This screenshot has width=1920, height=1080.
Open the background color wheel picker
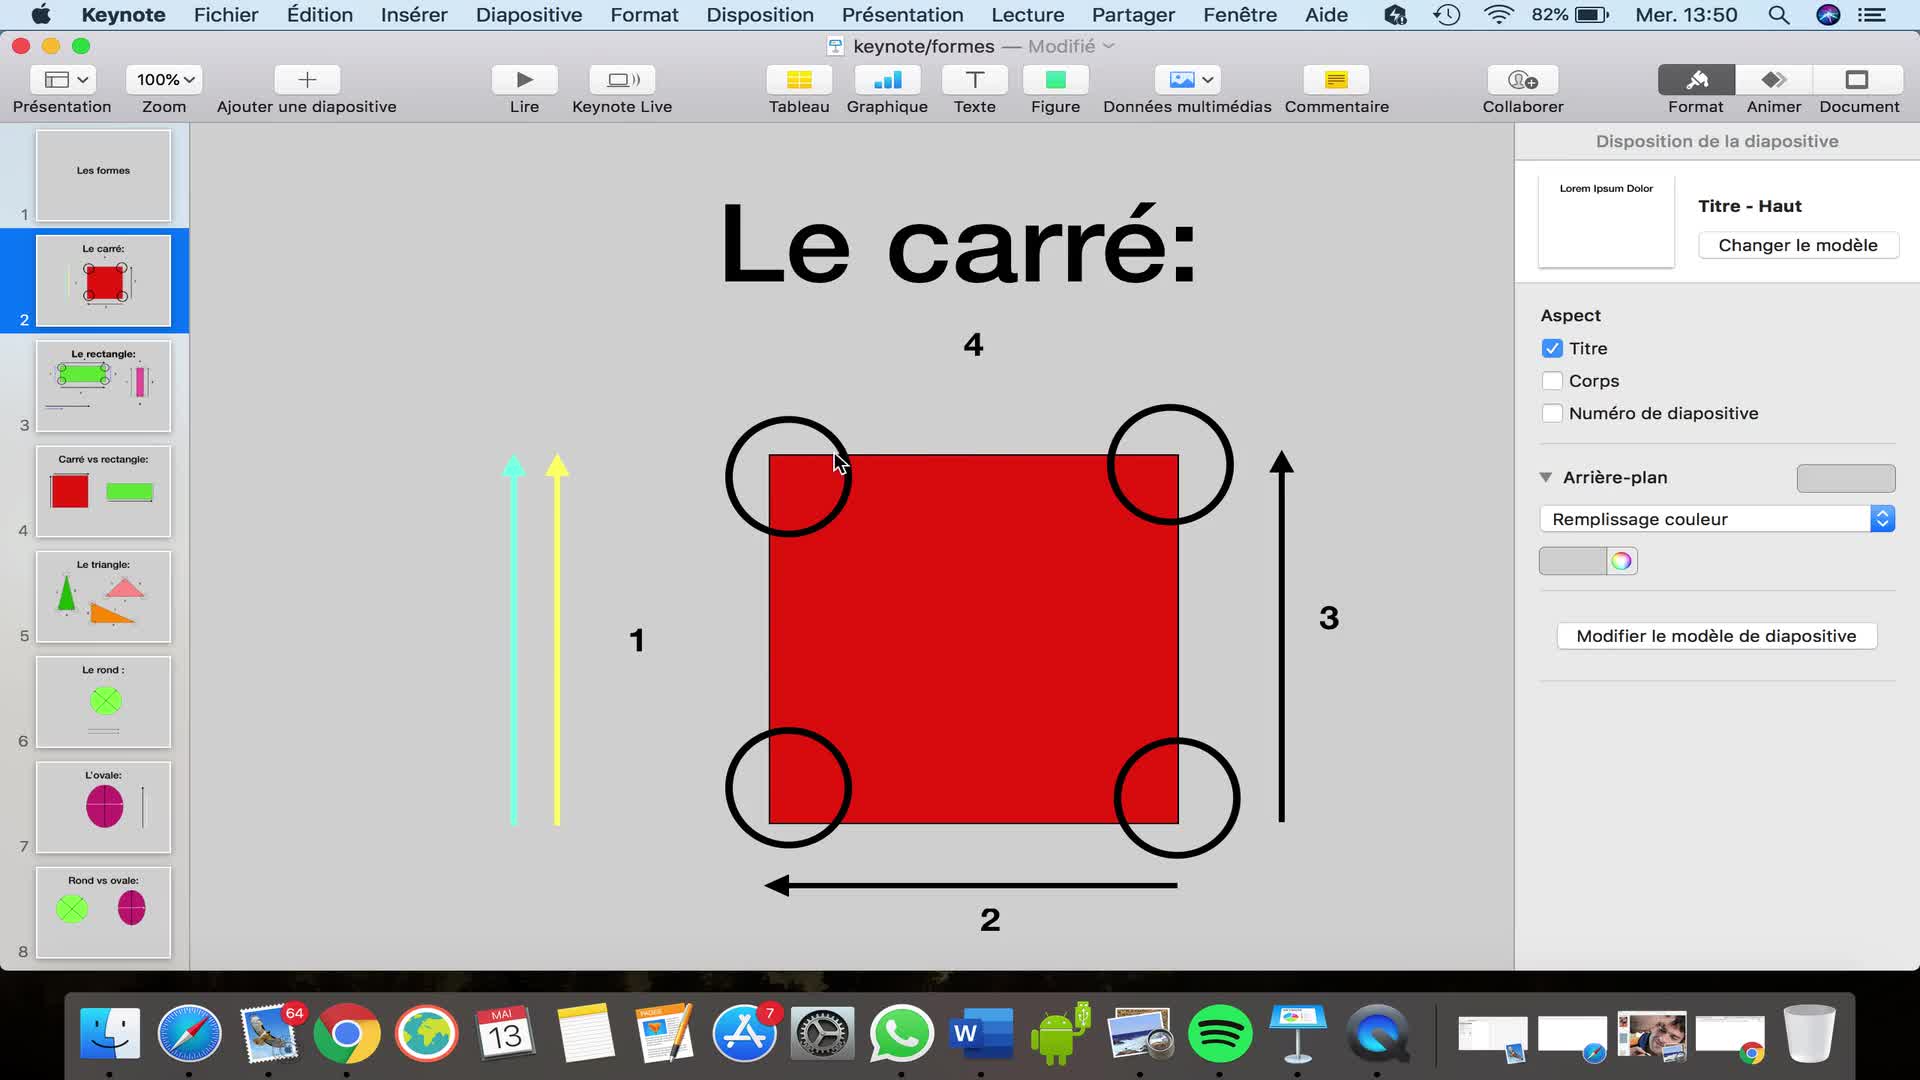pos(1621,561)
